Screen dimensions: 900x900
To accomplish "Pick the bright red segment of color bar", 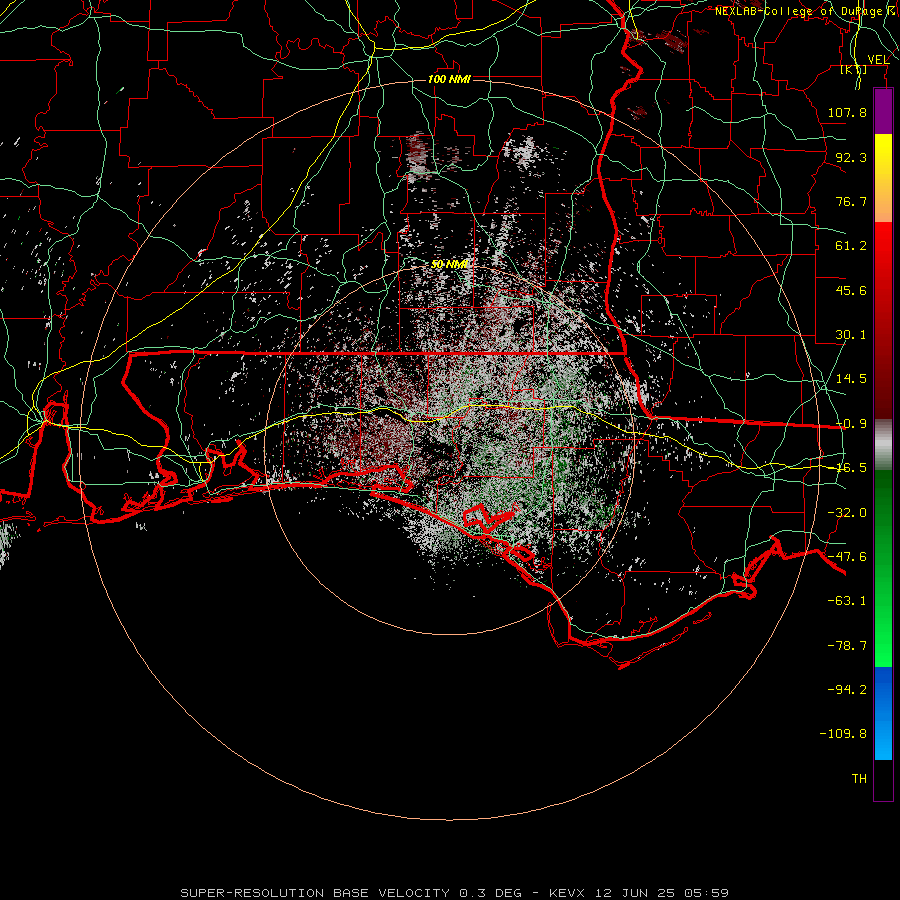I will point(883,253).
